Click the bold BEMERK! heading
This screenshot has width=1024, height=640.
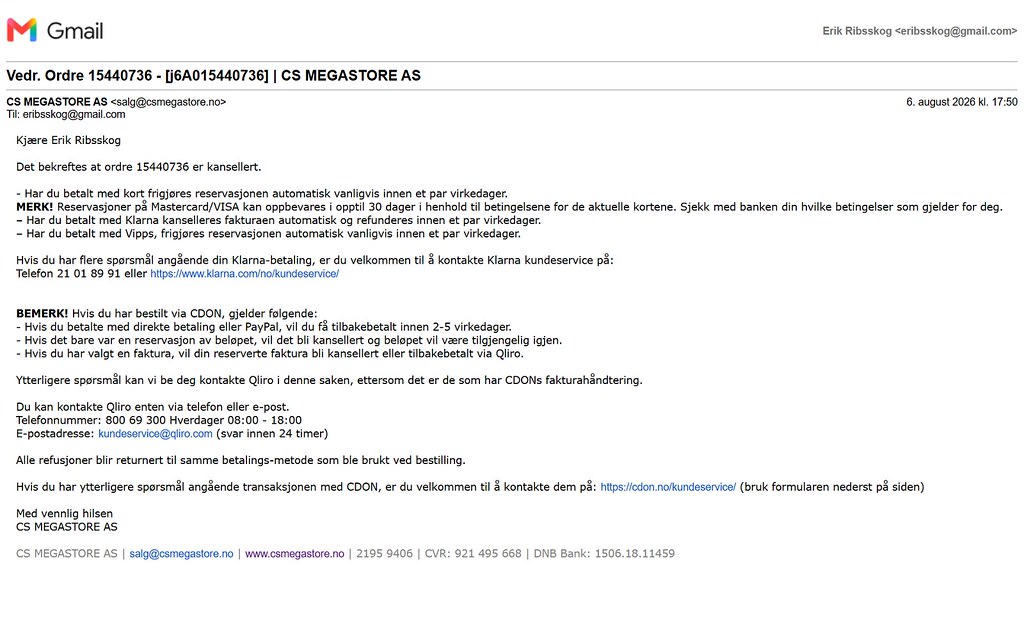pos(42,313)
